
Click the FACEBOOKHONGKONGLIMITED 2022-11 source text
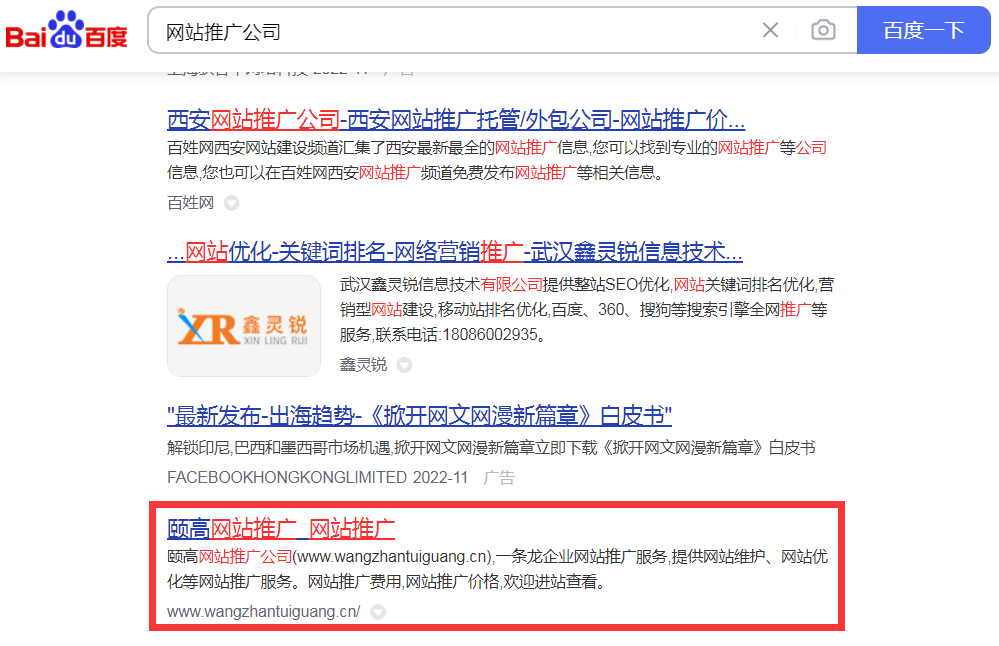(x=317, y=477)
